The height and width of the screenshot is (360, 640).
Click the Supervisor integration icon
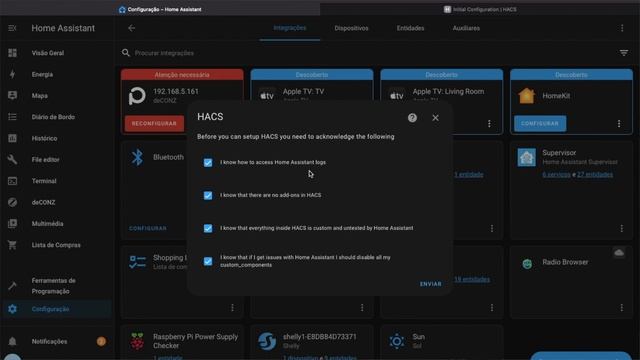pyautogui.click(x=527, y=157)
